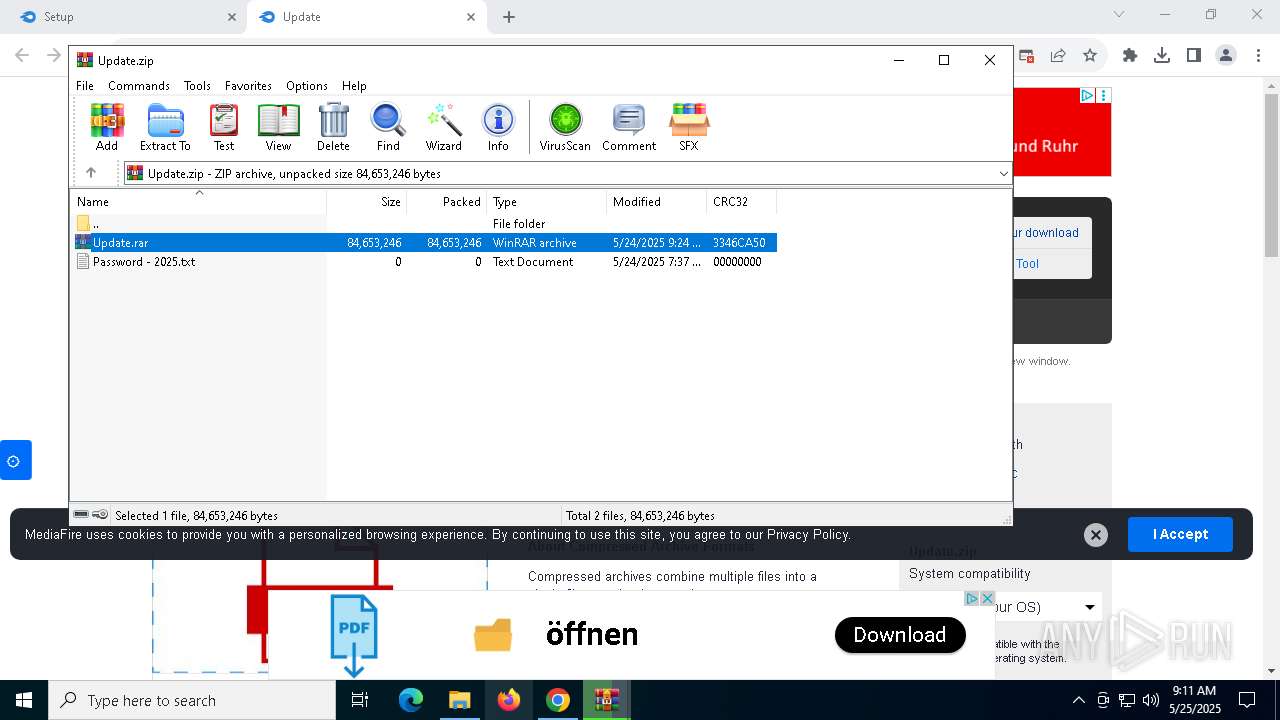Switch to the Update browser tab
Viewport: 1280px width, 720px height.
(x=366, y=17)
